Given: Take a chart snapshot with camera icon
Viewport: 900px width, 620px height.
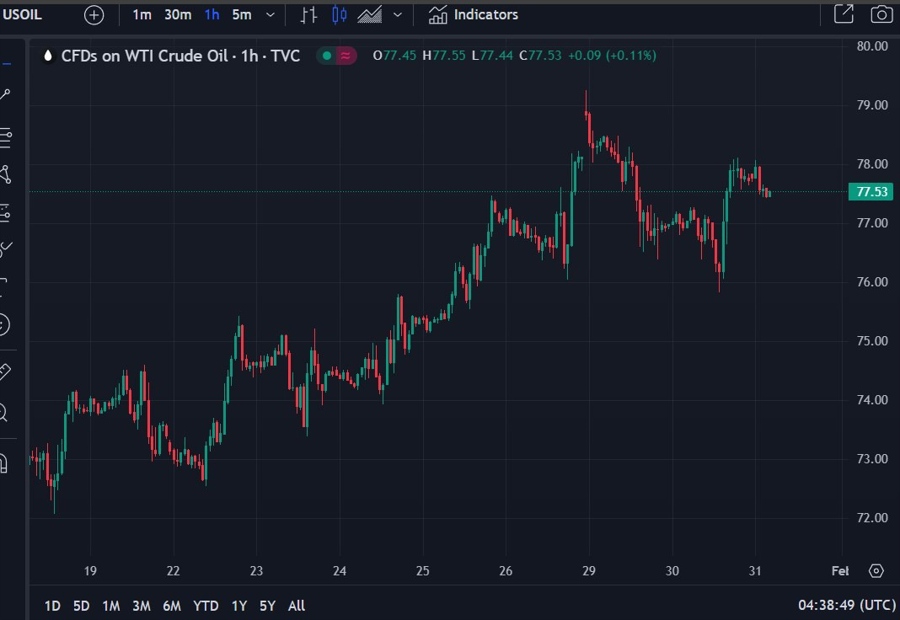Looking at the screenshot, I should (x=882, y=14).
